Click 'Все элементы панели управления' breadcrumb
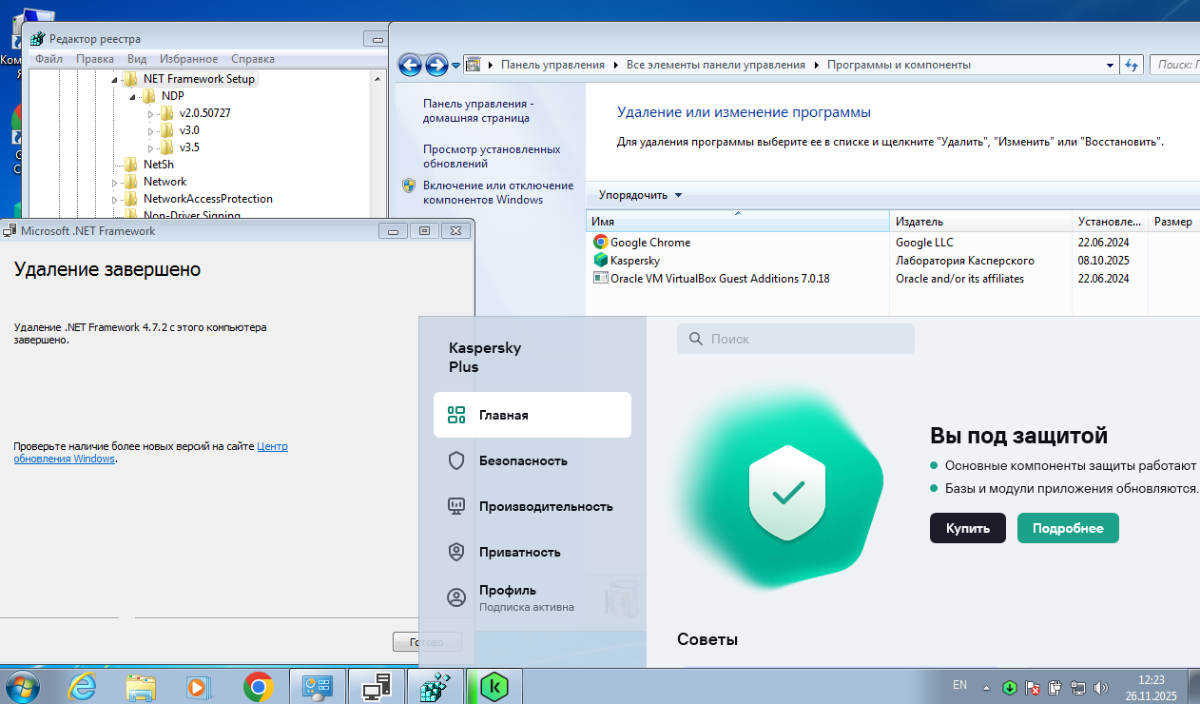1200x704 pixels. point(716,65)
